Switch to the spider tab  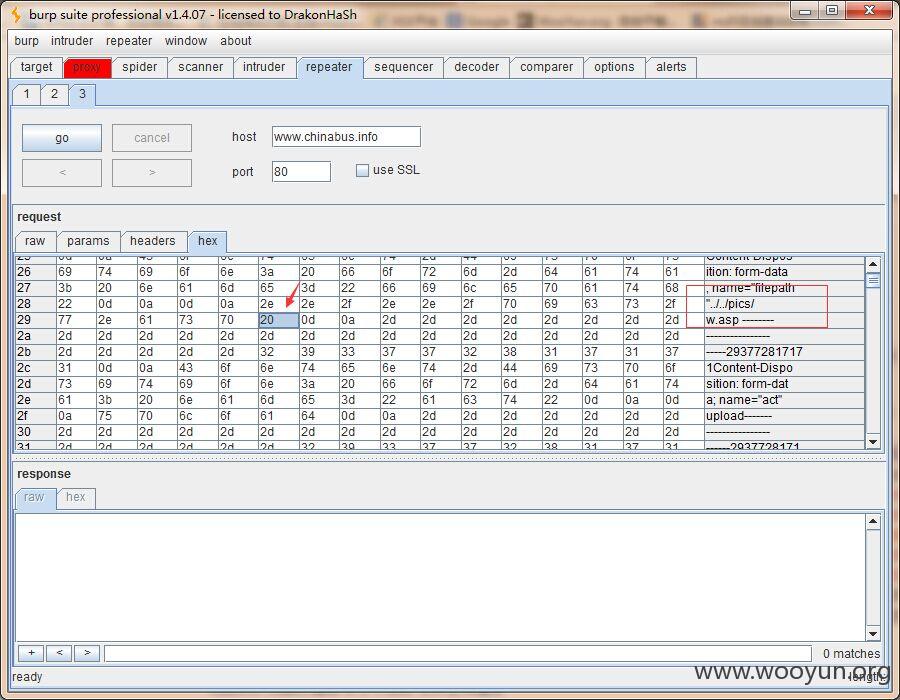pyautogui.click(x=139, y=67)
